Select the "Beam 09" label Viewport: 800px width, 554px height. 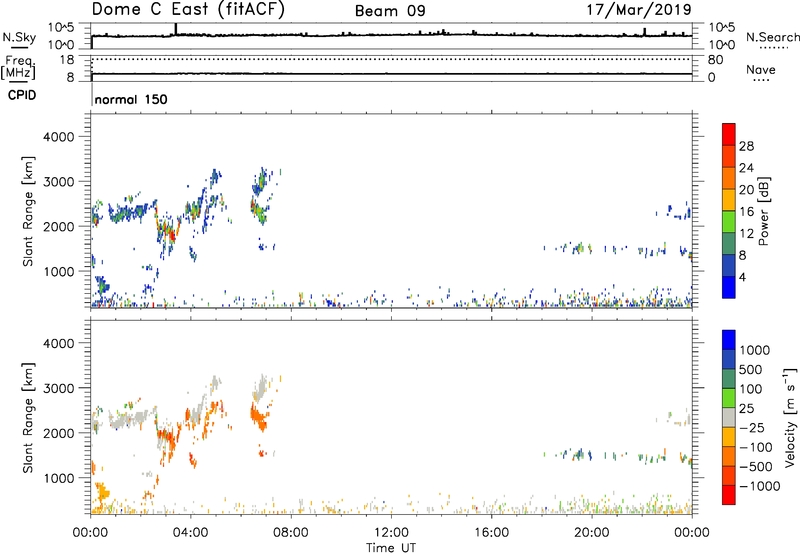pos(390,11)
